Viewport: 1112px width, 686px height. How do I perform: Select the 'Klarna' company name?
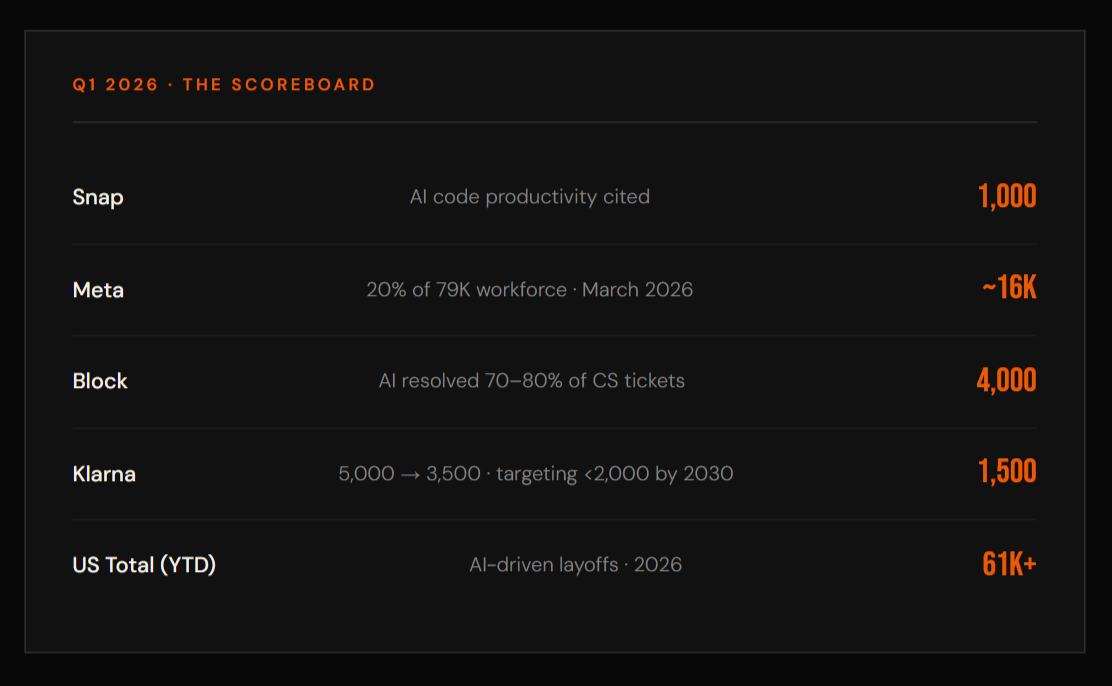click(104, 474)
